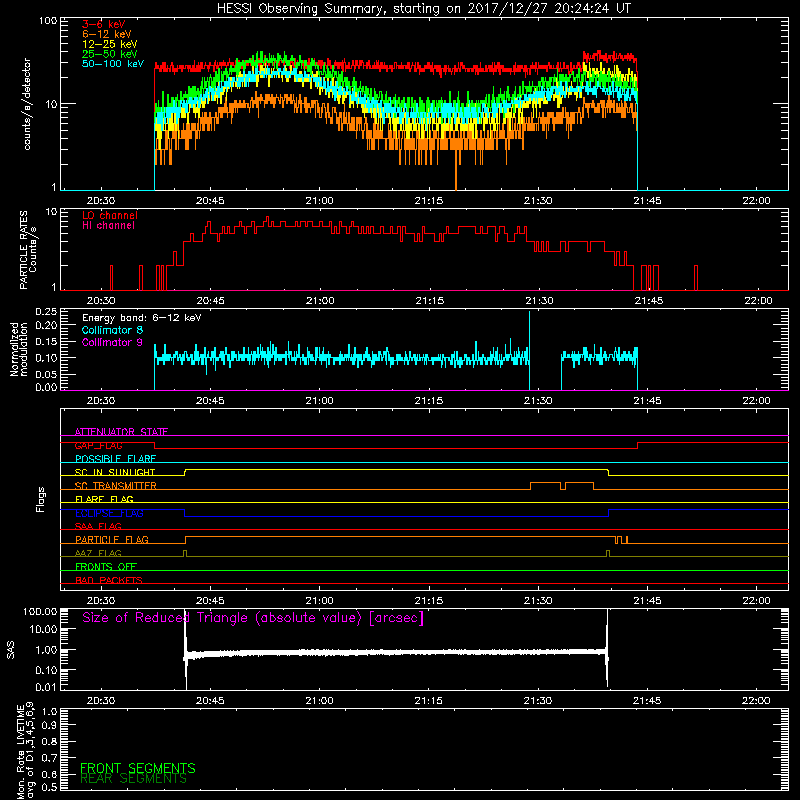The width and height of the screenshot is (800, 800).
Task: Click the SC_IN_SUNLIGHT flag label
Action: click(x=115, y=472)
